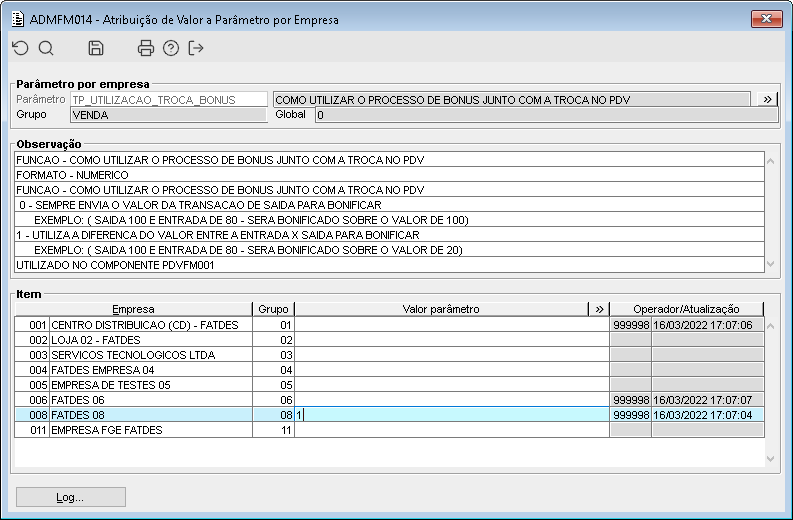Click the parameter description field

[512, 100]
